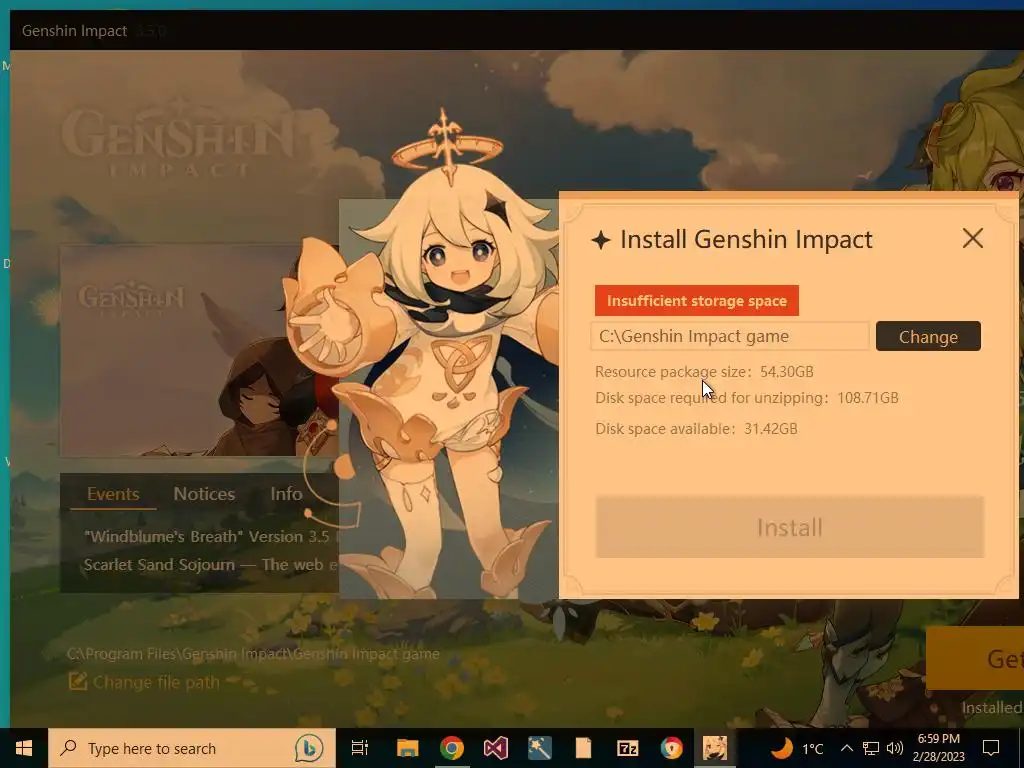The width and height of the screenshot is (1024, 768).
Task: Open the blank document icon on taskbar
Action: pyautogui.click(x=583, y=748)
